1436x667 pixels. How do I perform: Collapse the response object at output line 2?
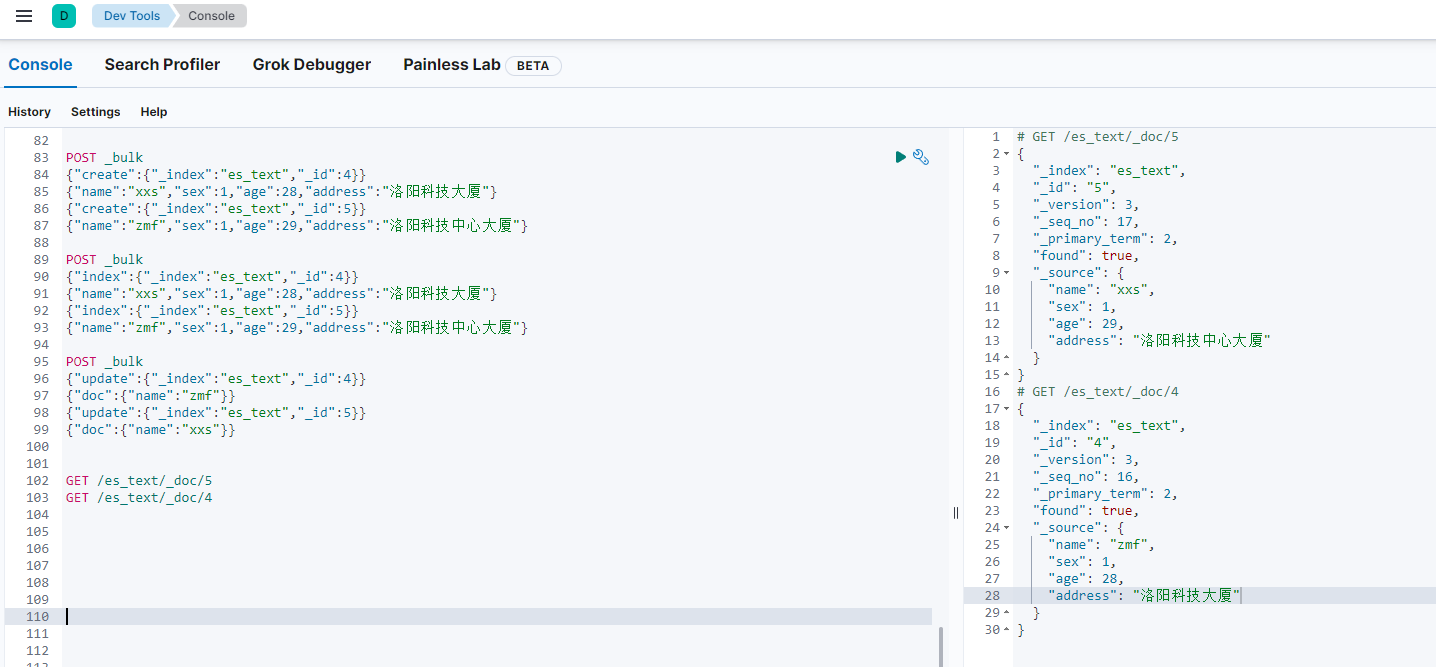click(x=1006, y=154)
